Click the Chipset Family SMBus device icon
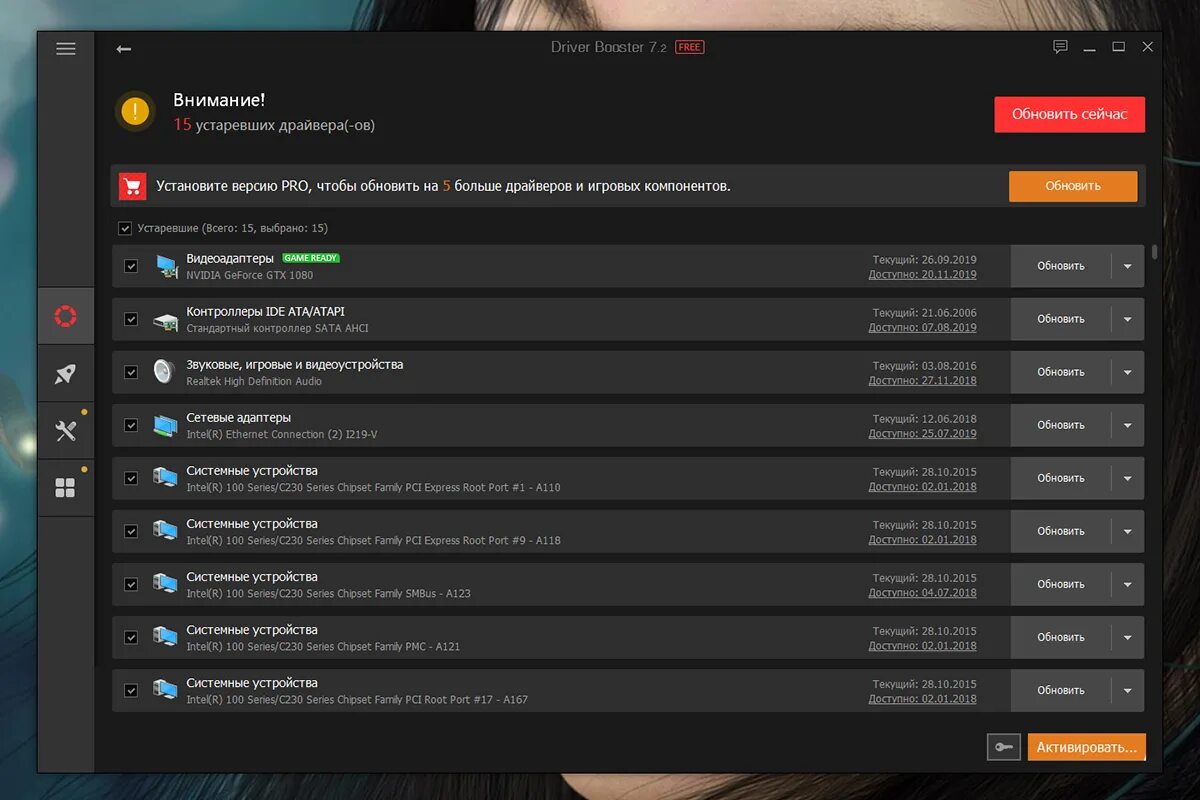 coord(165,584)
